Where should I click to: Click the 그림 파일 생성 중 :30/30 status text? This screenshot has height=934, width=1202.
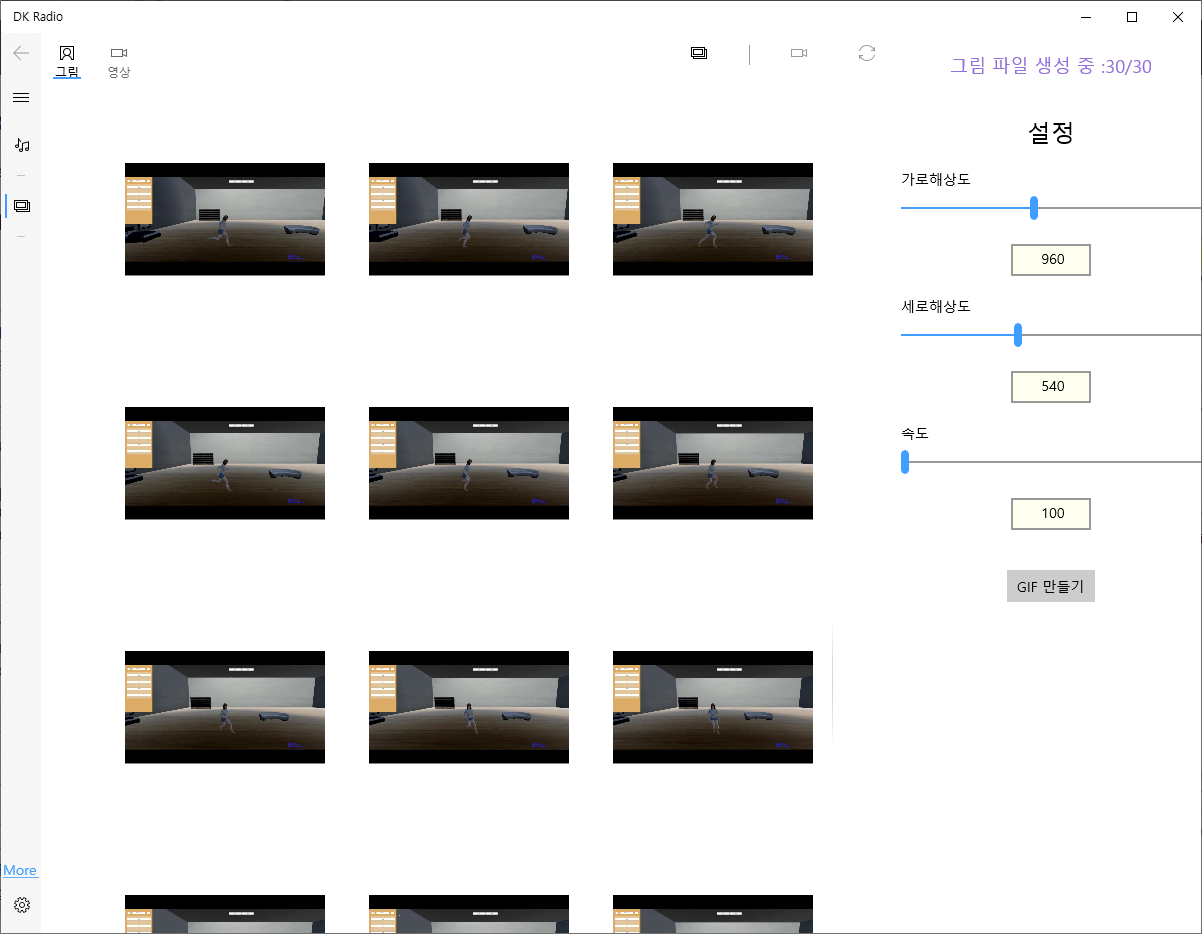(1051, 67)
